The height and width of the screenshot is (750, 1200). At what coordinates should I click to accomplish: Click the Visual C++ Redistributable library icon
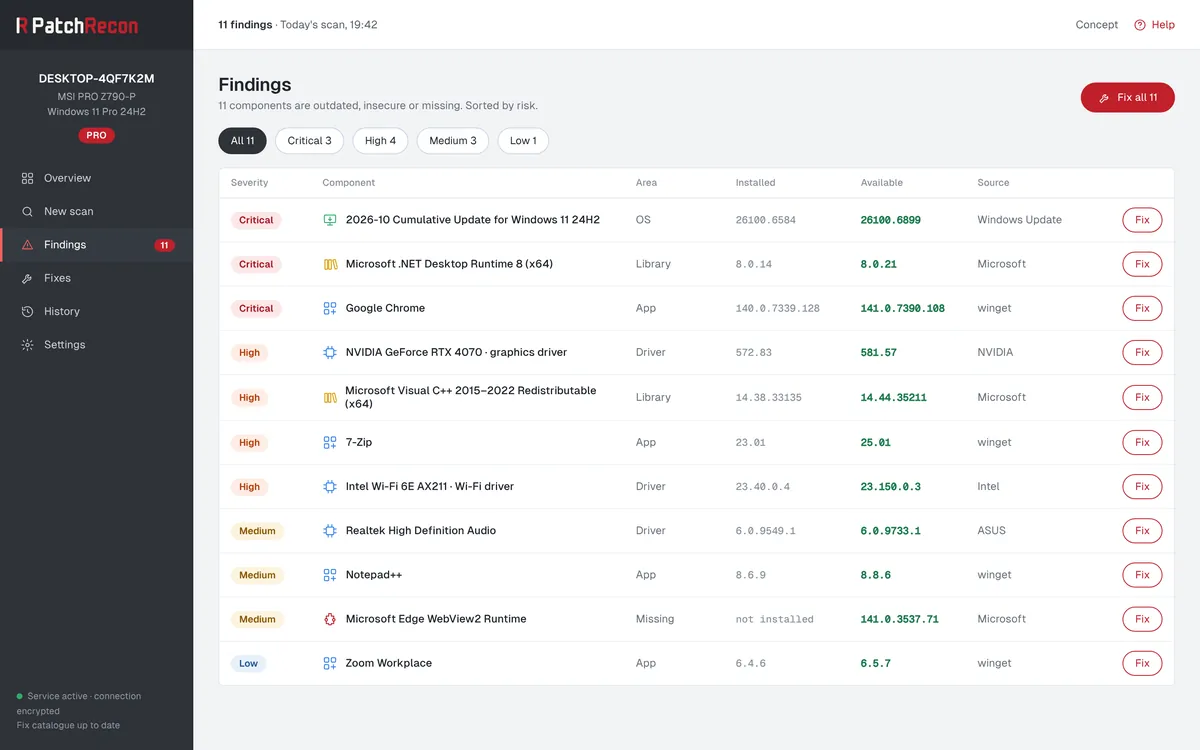tap(330, 398)
